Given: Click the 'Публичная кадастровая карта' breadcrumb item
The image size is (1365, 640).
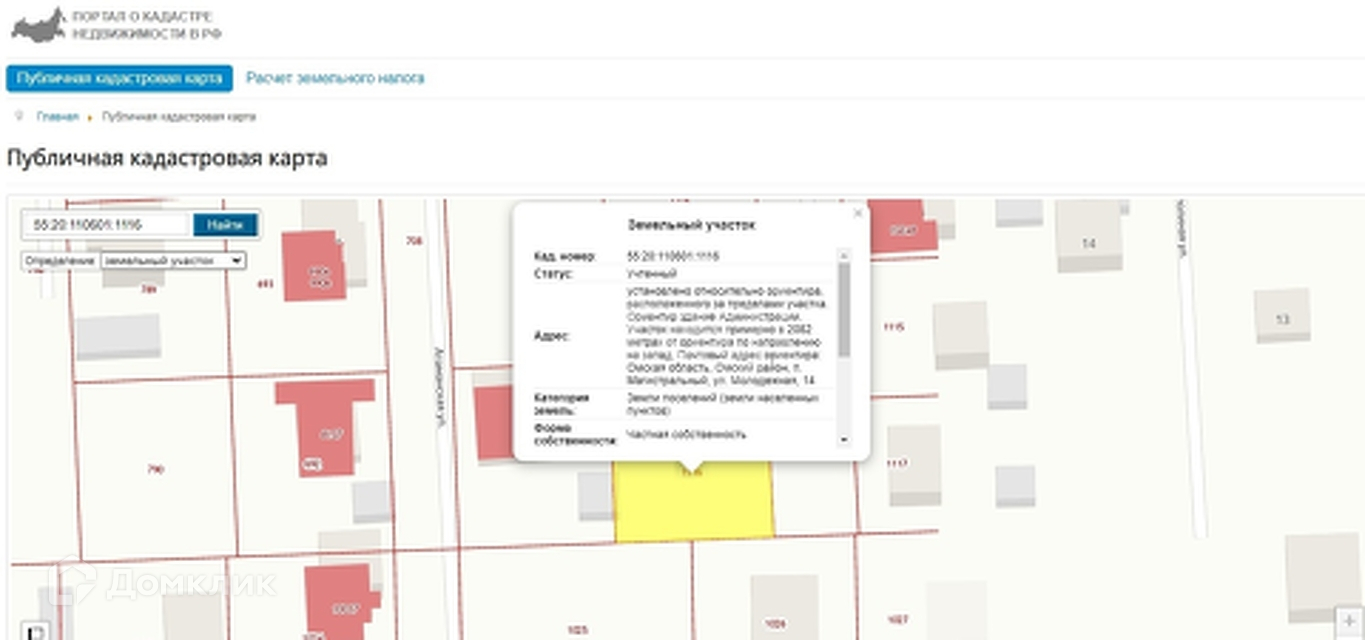Looking at the screenshot, I should [179, 117].
